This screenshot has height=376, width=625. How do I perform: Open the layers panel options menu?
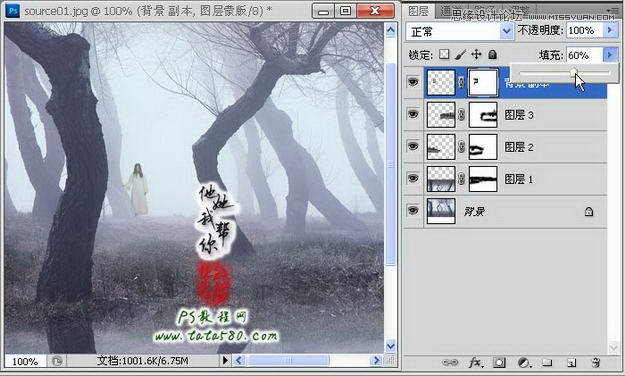[613, 10]
